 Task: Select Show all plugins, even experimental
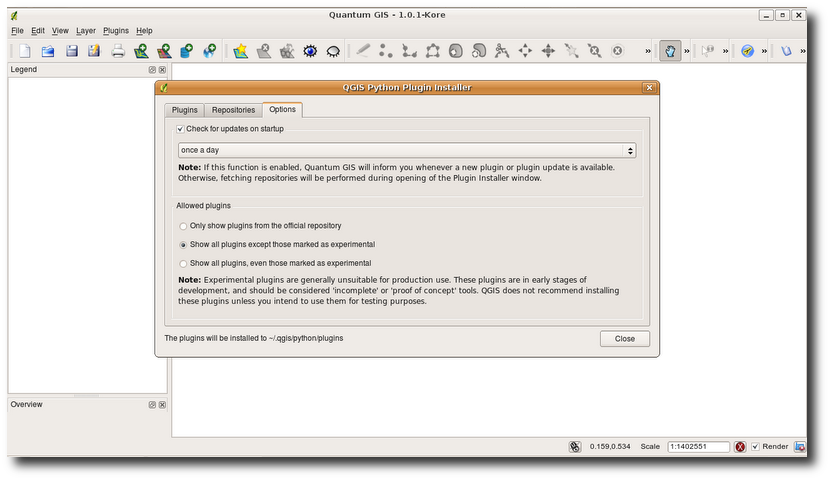point(183,264)
